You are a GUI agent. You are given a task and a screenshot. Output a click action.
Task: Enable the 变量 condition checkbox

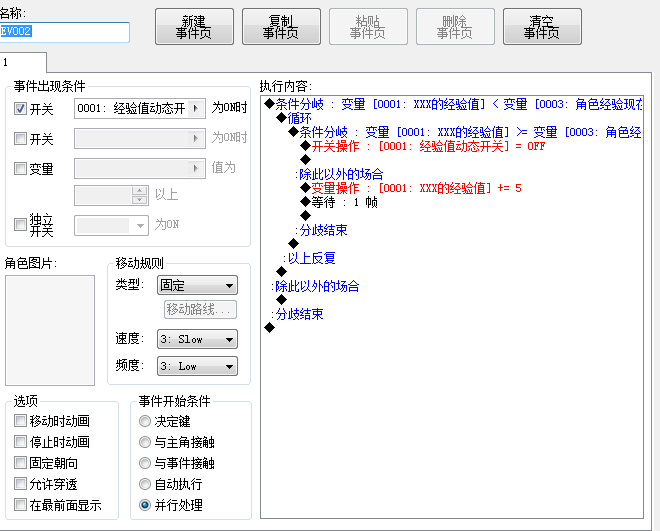coord(20,168)
